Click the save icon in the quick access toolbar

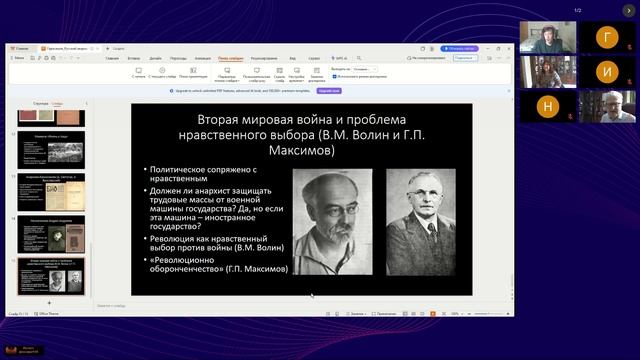coord(33,58)
